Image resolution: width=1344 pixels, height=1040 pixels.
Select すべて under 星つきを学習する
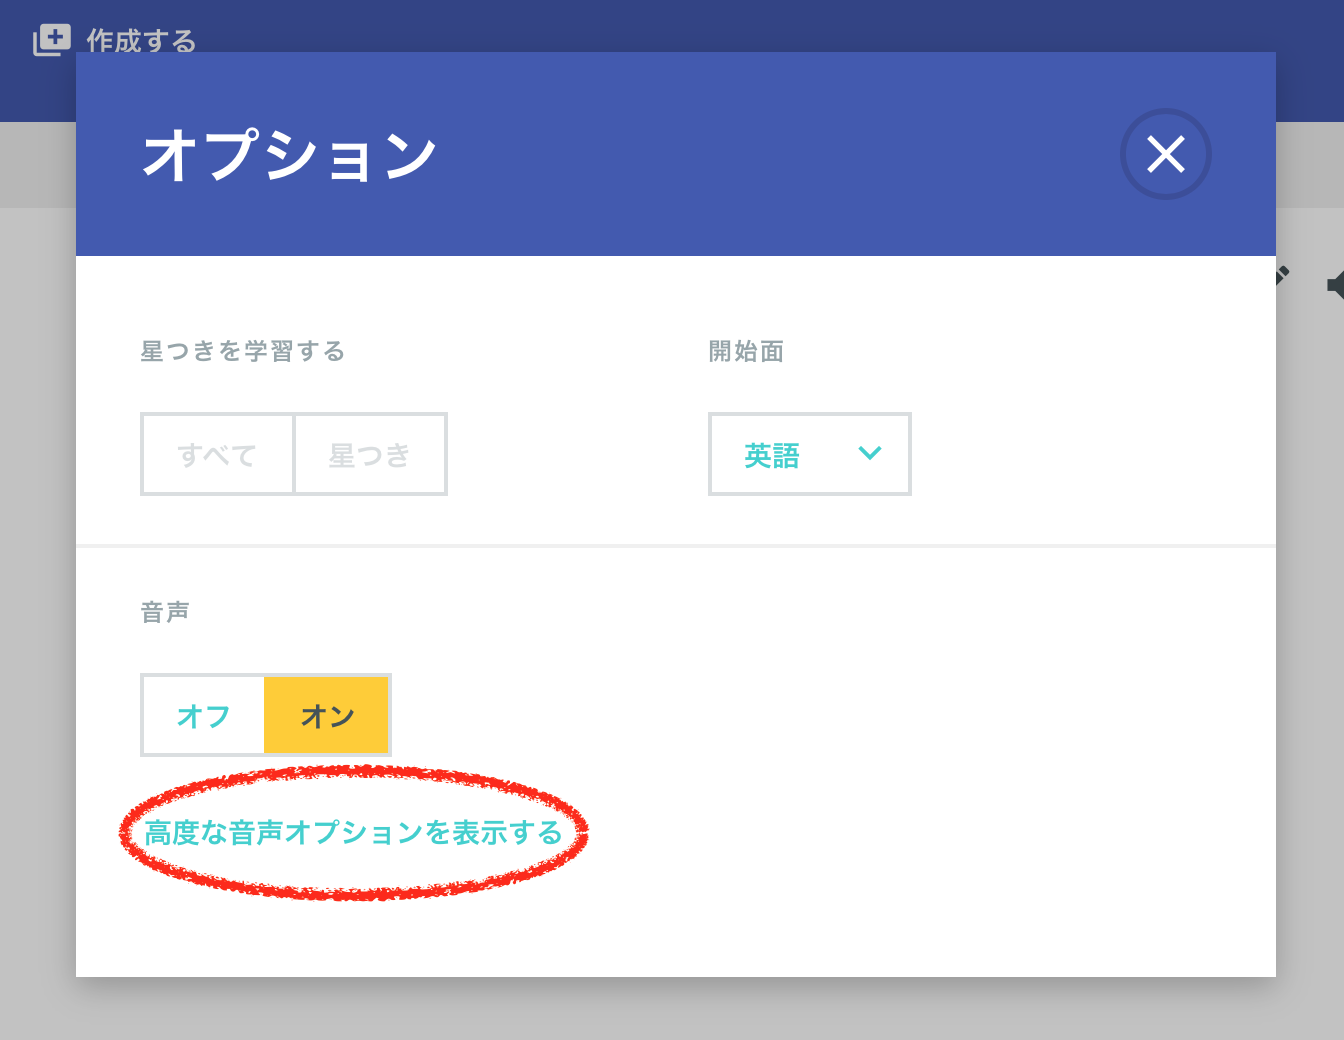(x=218, y=454)
